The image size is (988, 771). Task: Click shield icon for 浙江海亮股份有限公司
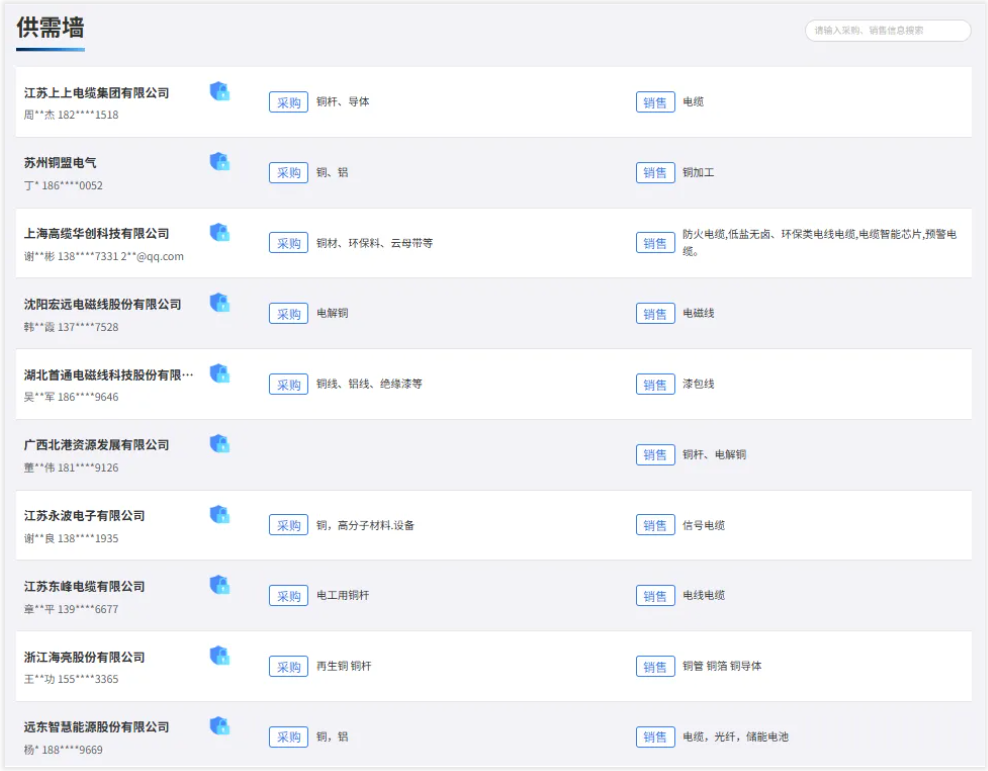click(219, 656)
